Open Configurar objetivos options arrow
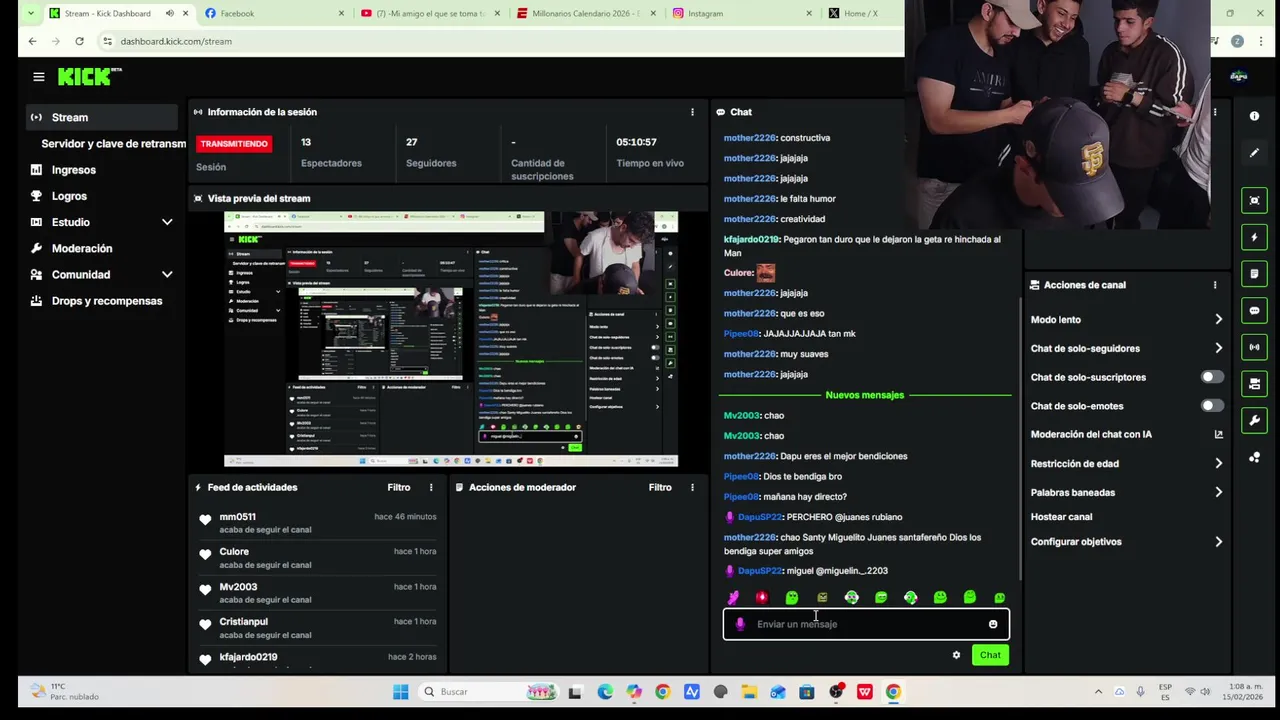This screenshot has height=720, width=1280. click(x=1218, y=542)
